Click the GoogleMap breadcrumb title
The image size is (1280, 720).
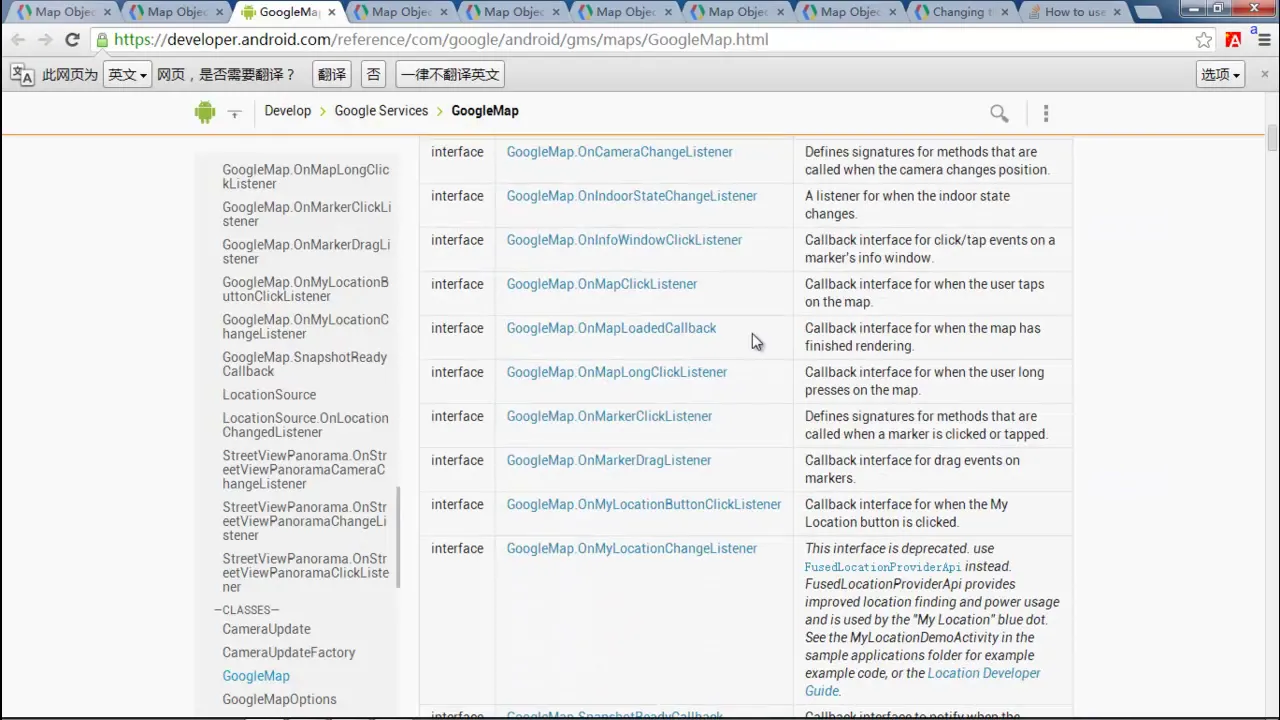[x=485, y=111]
